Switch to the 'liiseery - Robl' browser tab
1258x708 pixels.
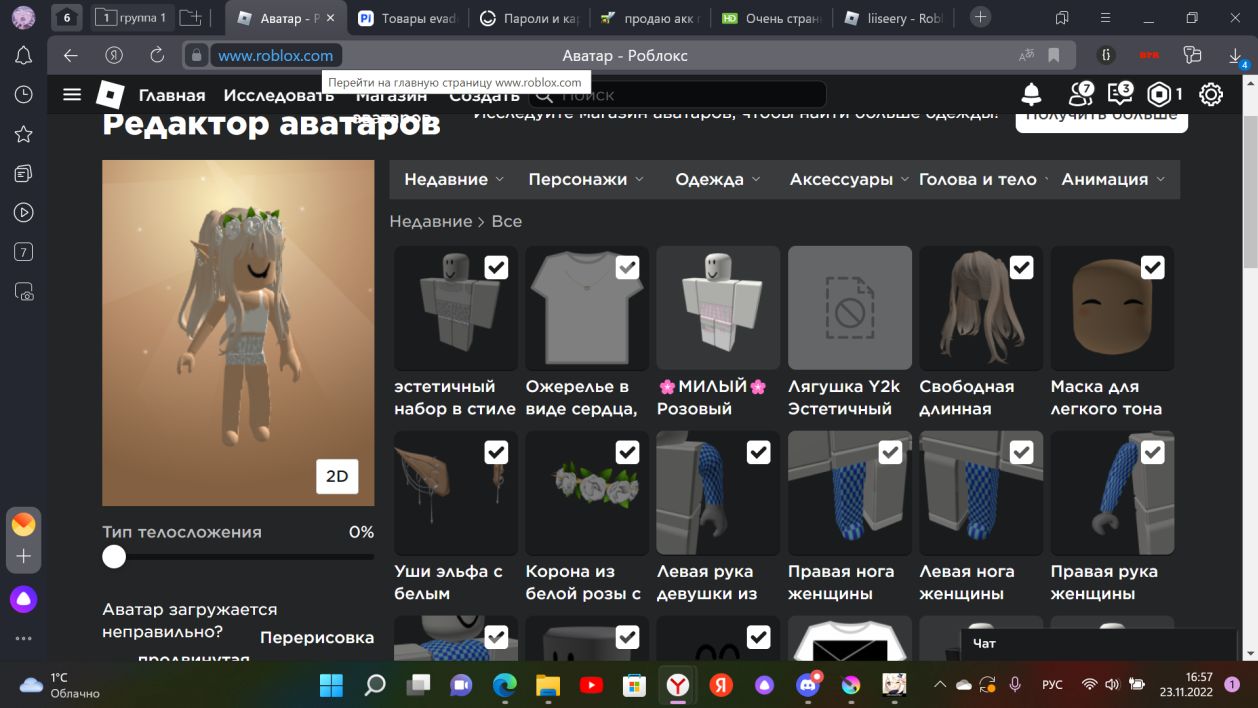click(x=893, y=18)
